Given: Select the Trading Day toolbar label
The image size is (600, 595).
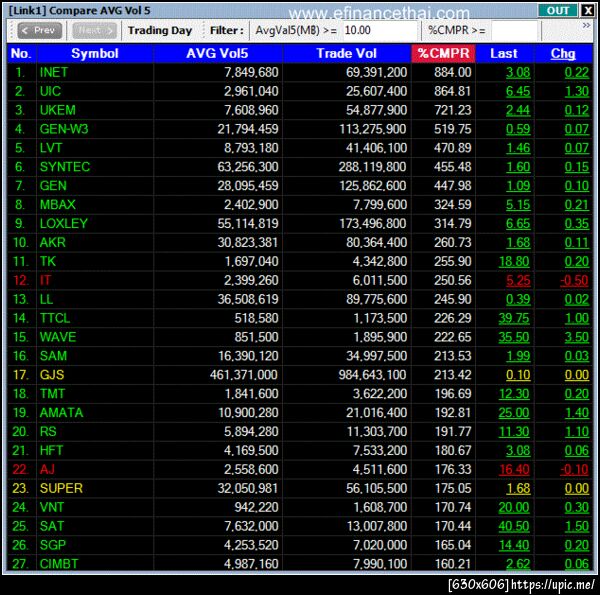Looking at the screenshot, I should [x=160, y=31].
